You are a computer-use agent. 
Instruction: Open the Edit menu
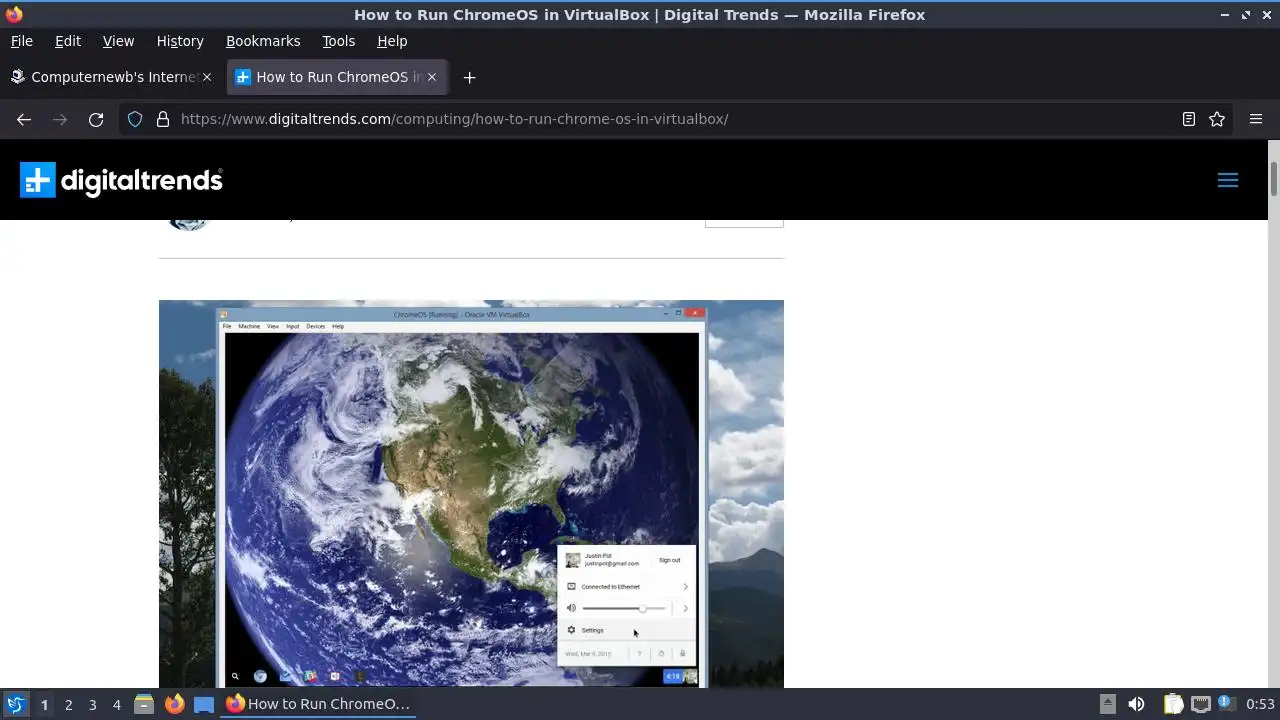(x=68, y=41)
